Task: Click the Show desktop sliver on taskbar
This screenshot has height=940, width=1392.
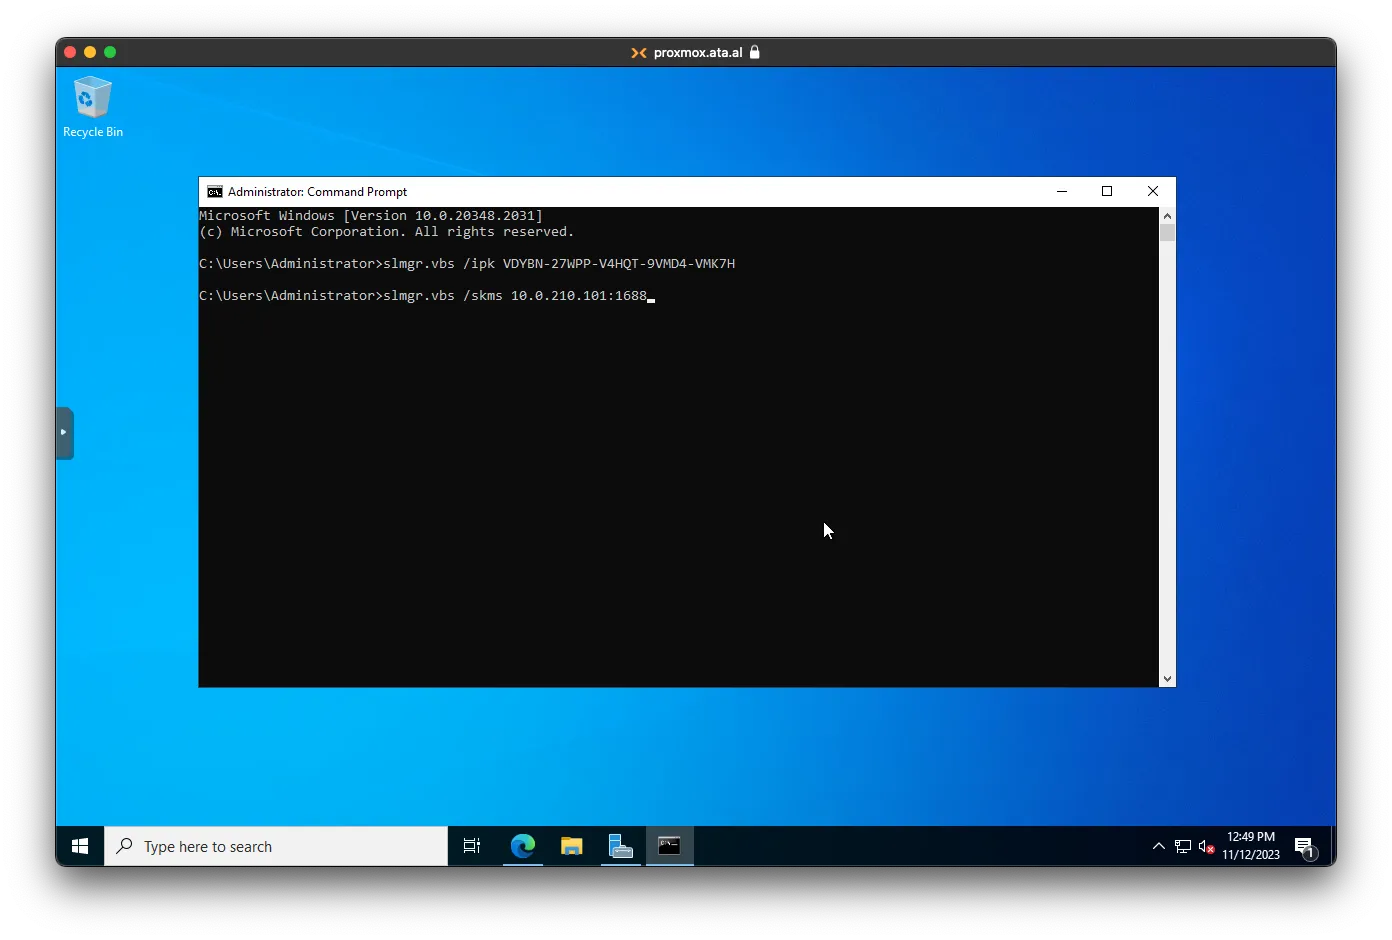Action: pos(1333,846)
